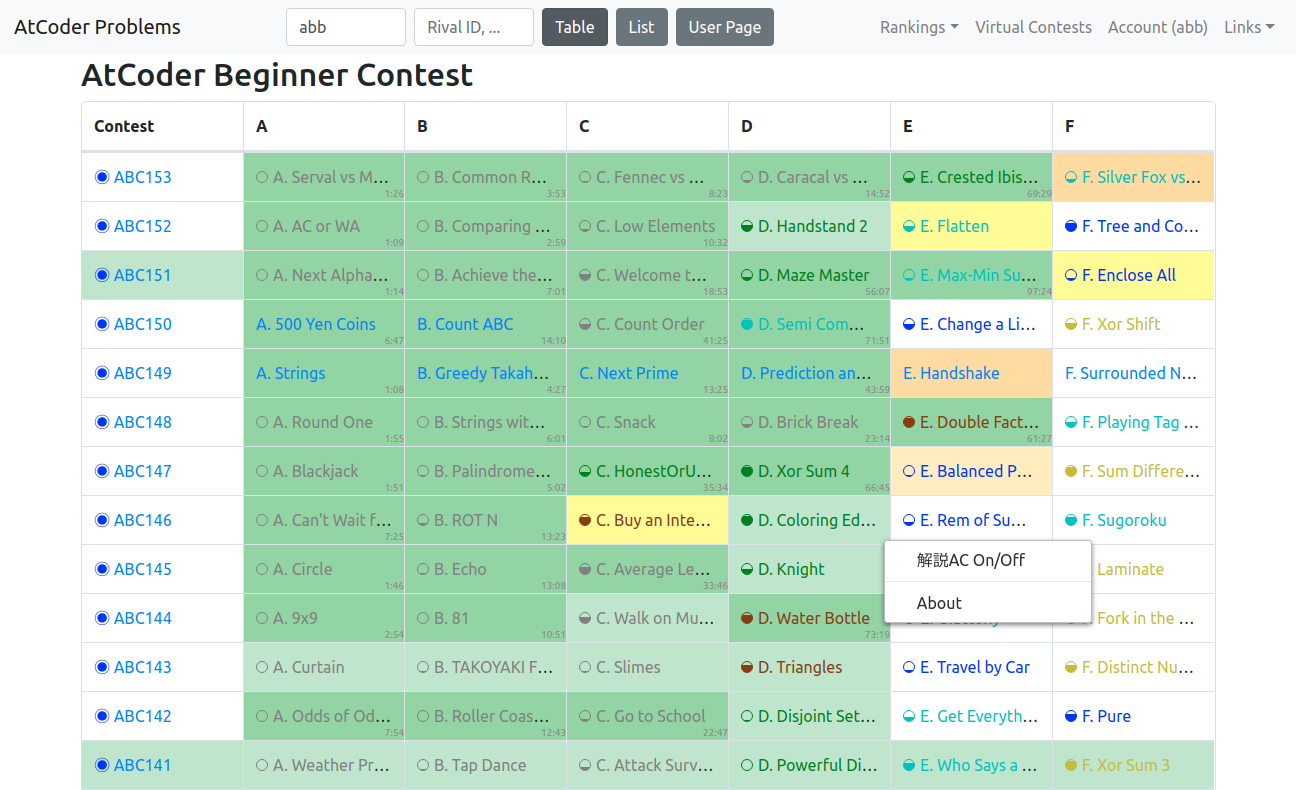Open the Links dropdown menu
The image size is (1296, 790).
pyautogui.click(x=1248, y=27)
